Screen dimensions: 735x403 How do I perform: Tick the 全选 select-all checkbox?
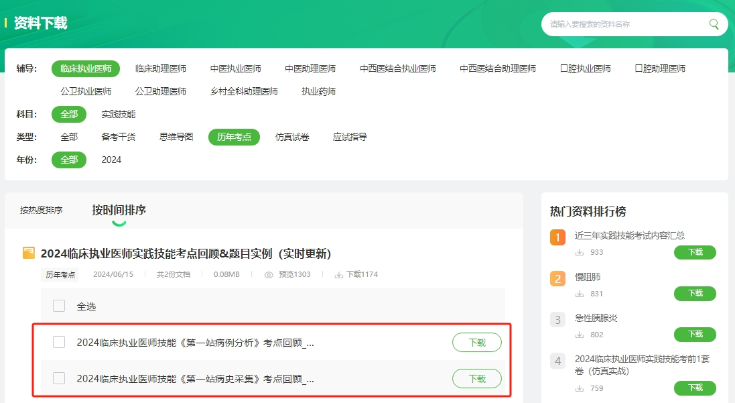click(x=59, y=306)
